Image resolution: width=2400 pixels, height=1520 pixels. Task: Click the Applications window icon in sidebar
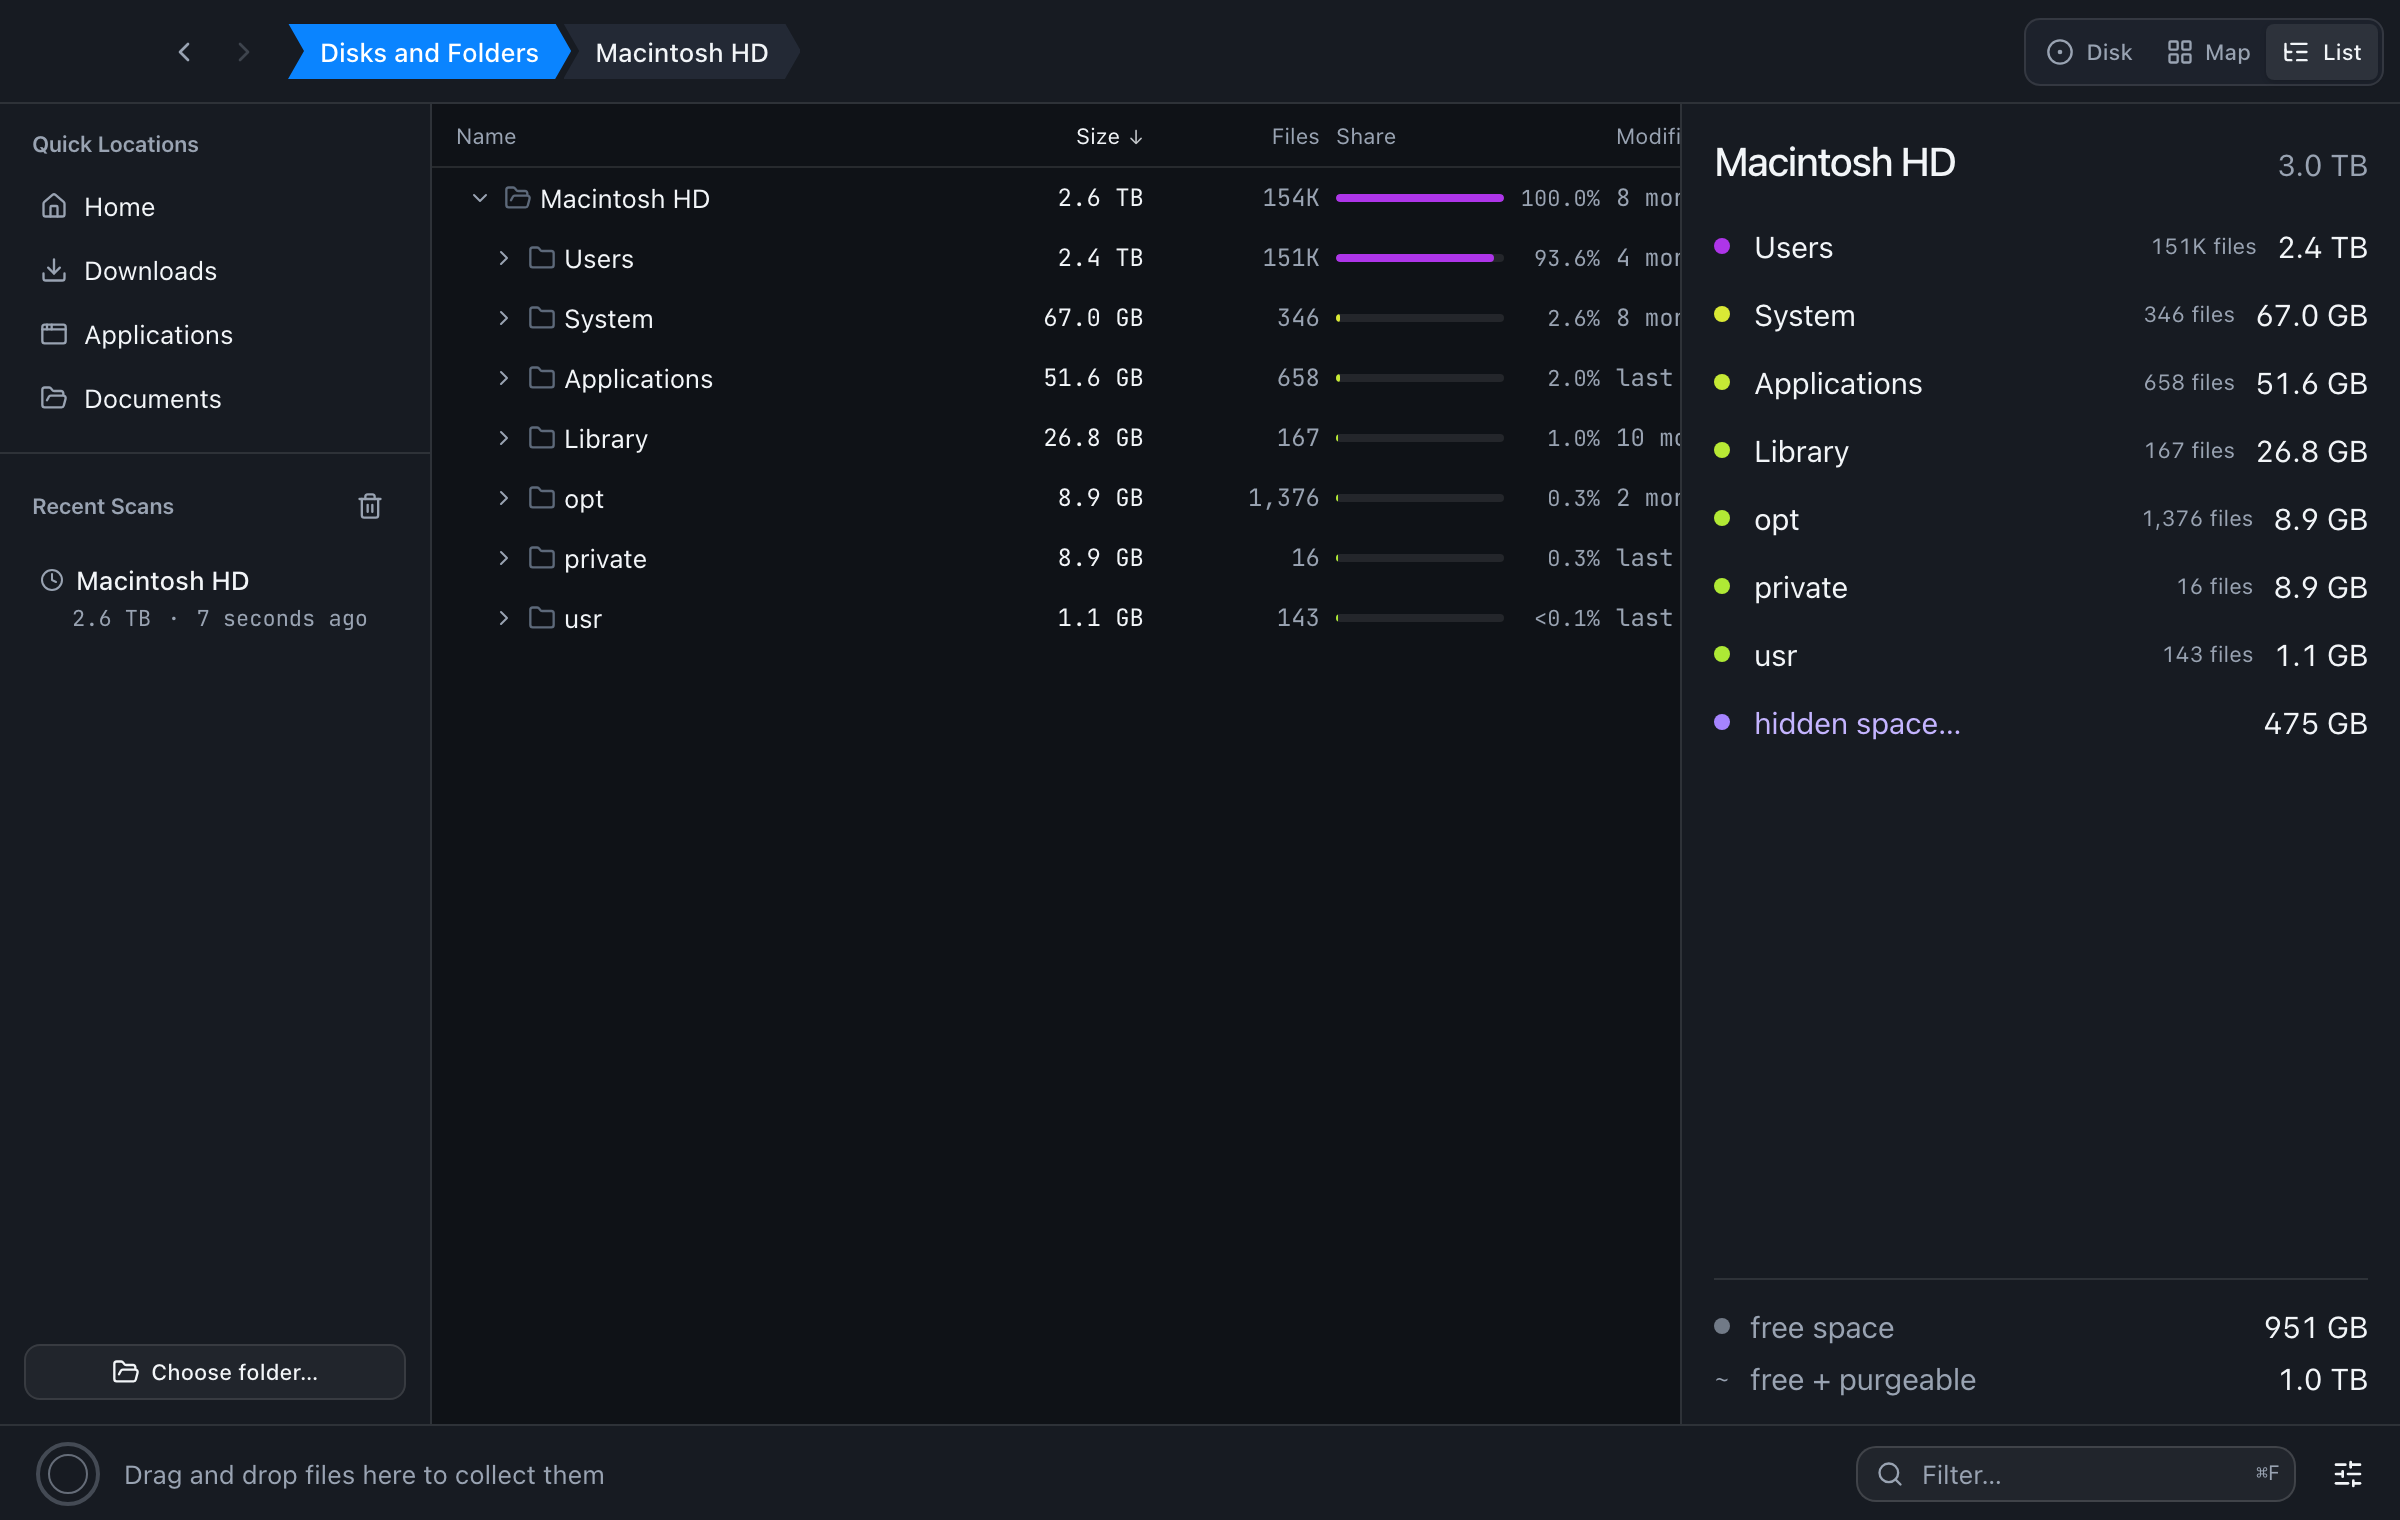click(54, 334)
